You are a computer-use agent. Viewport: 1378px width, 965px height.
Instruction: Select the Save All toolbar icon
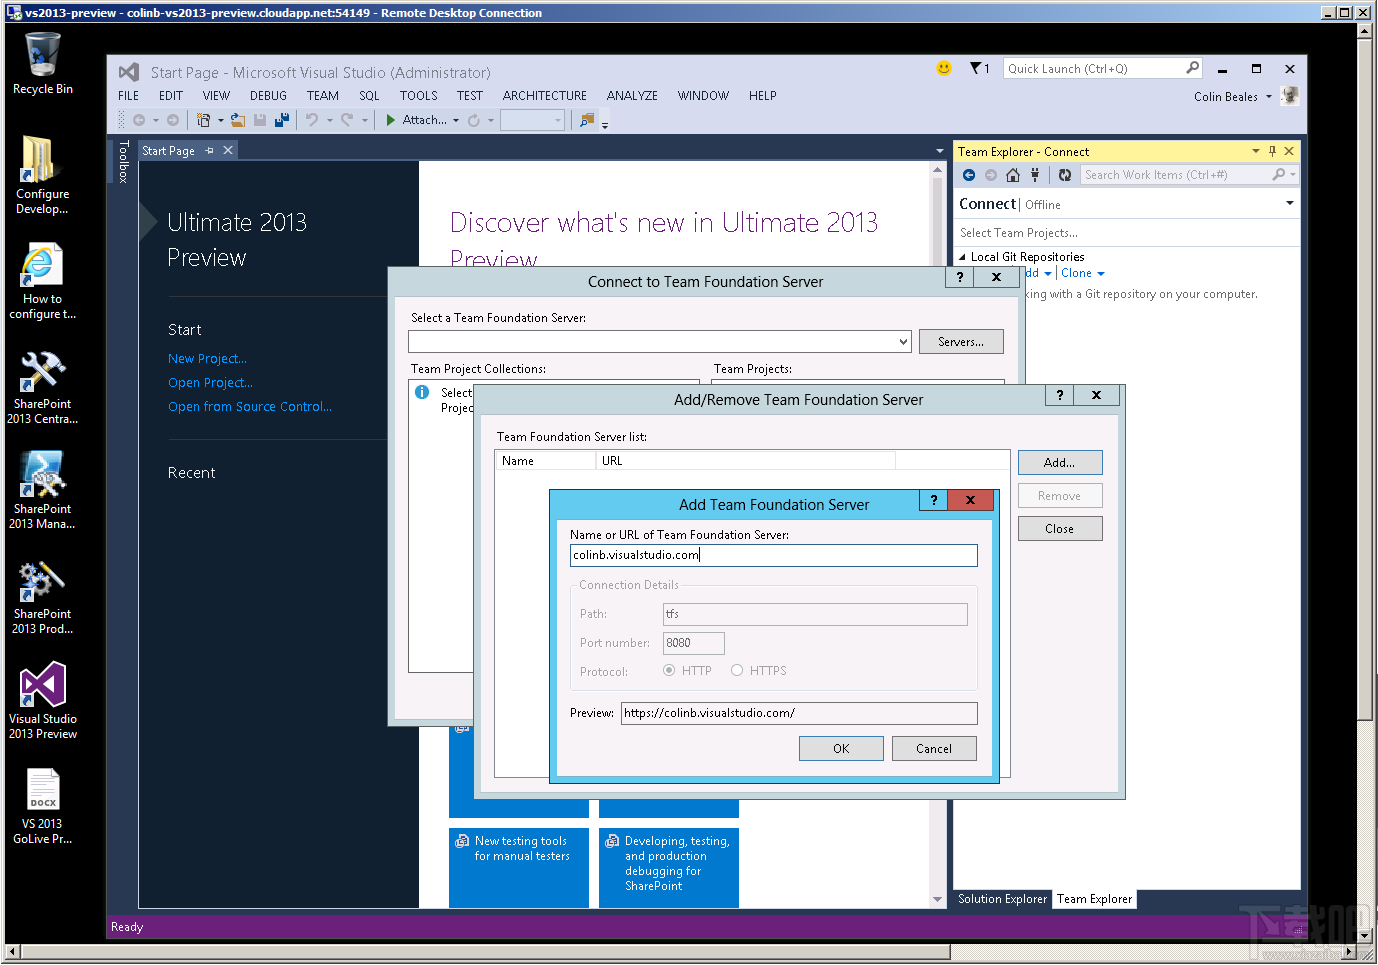[282, 120]
